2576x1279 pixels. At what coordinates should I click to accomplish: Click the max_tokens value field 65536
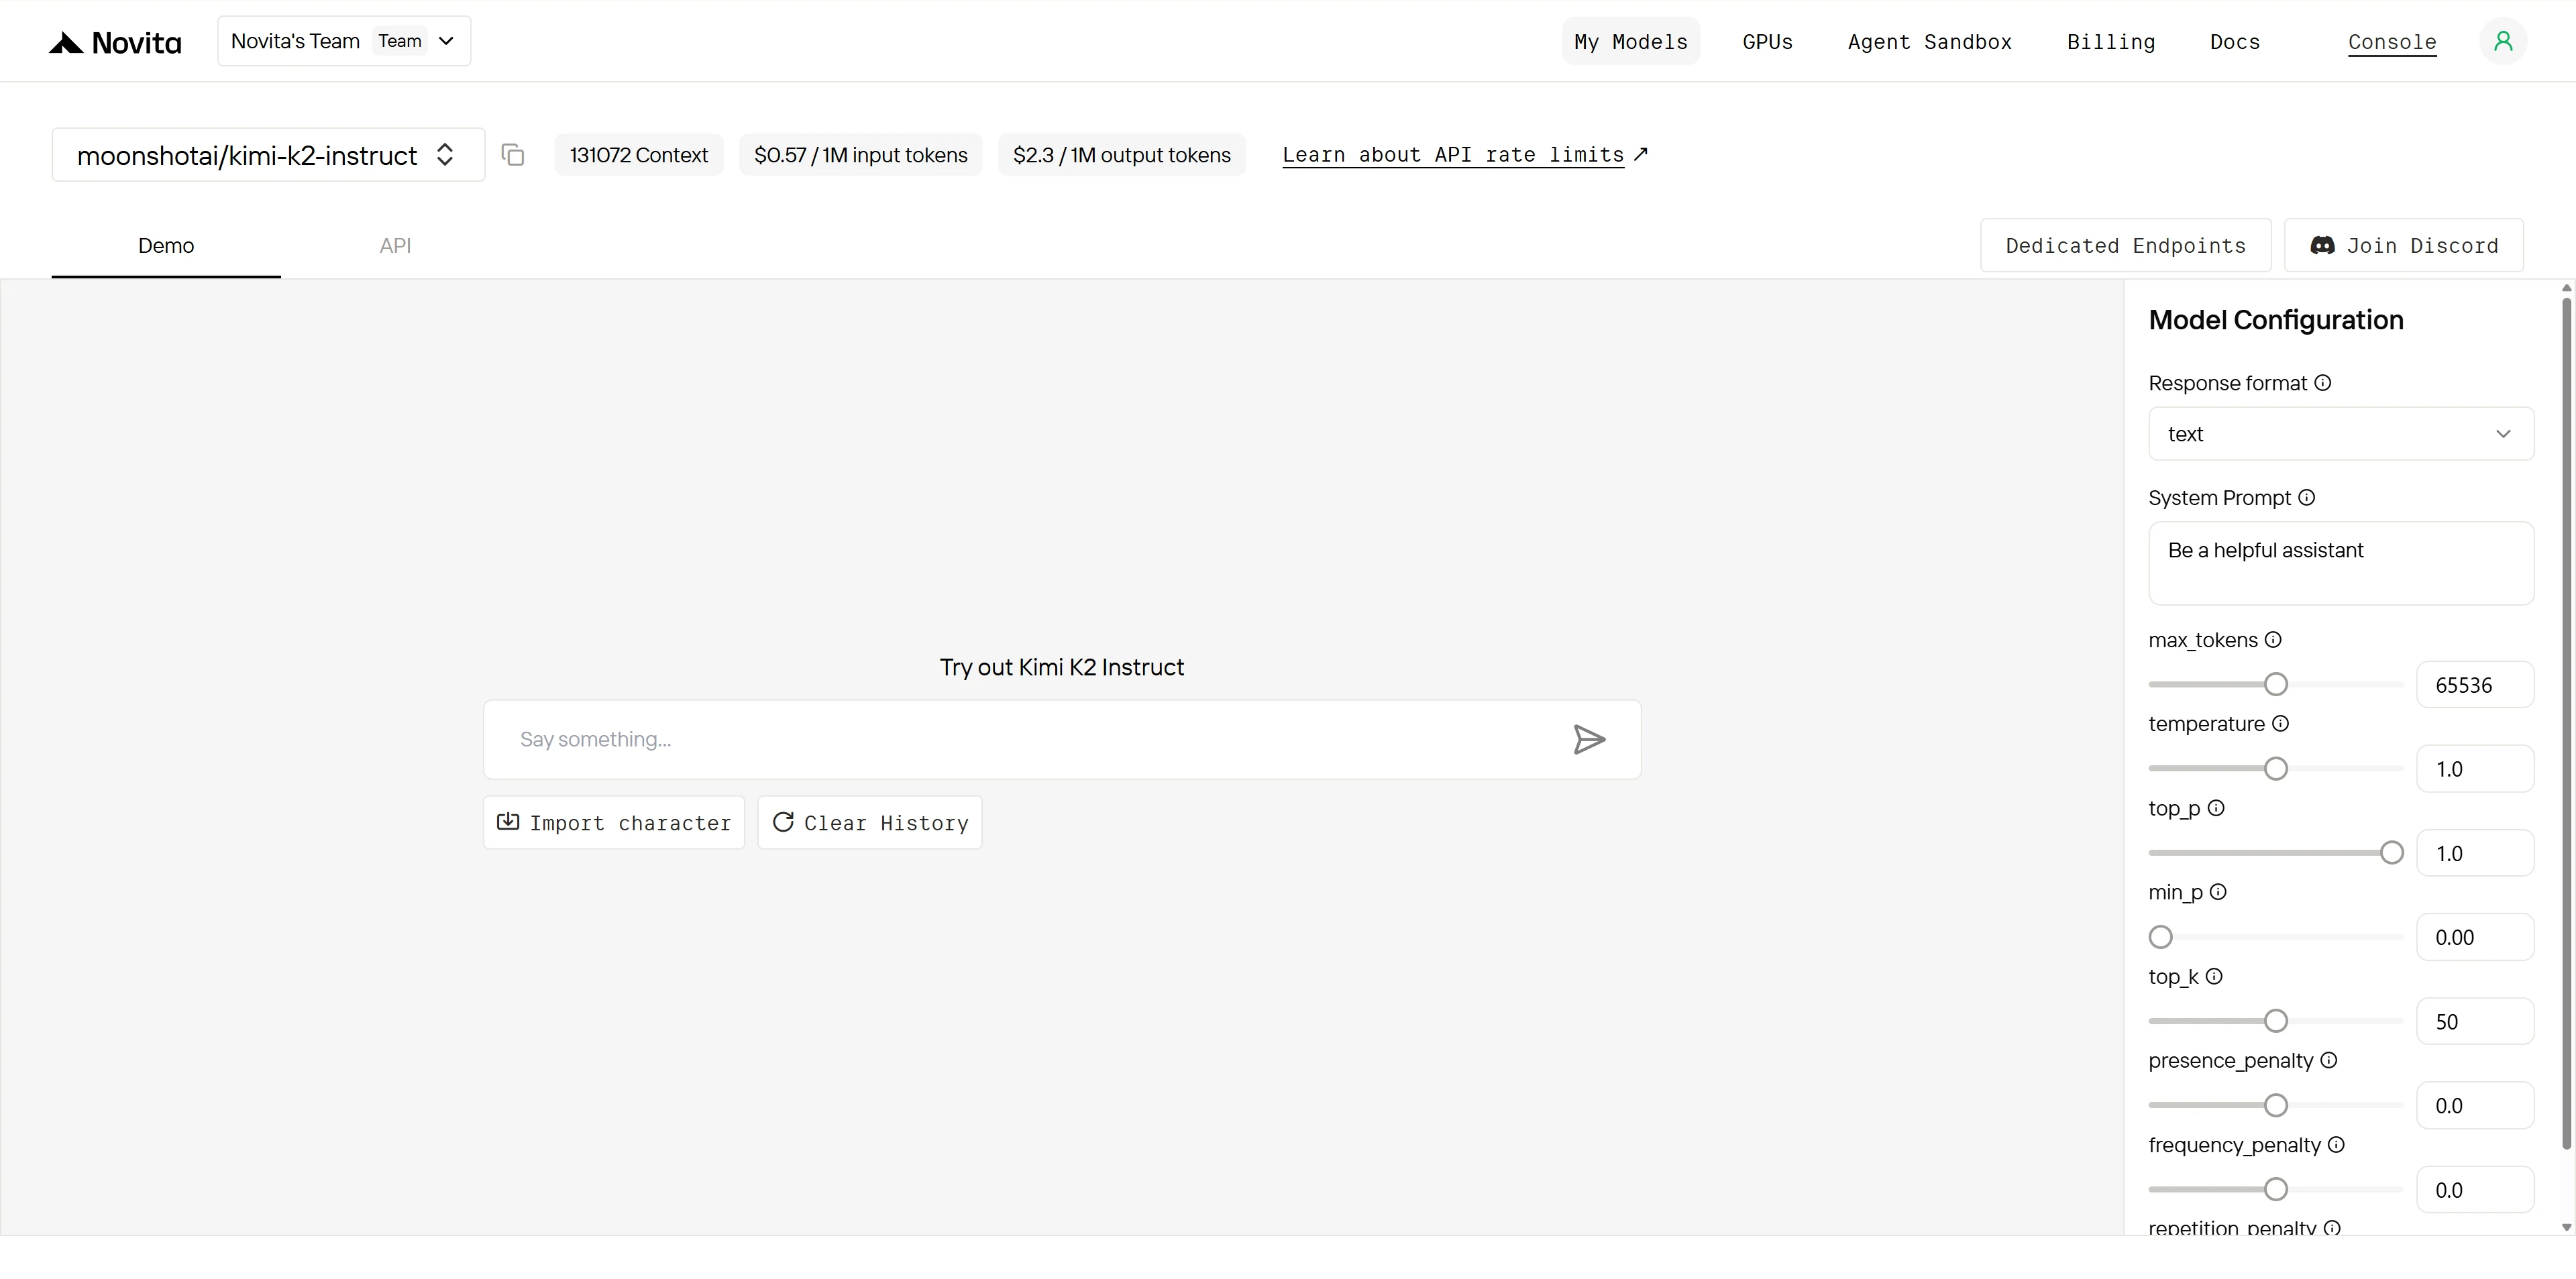click(x=2475, y=685)
